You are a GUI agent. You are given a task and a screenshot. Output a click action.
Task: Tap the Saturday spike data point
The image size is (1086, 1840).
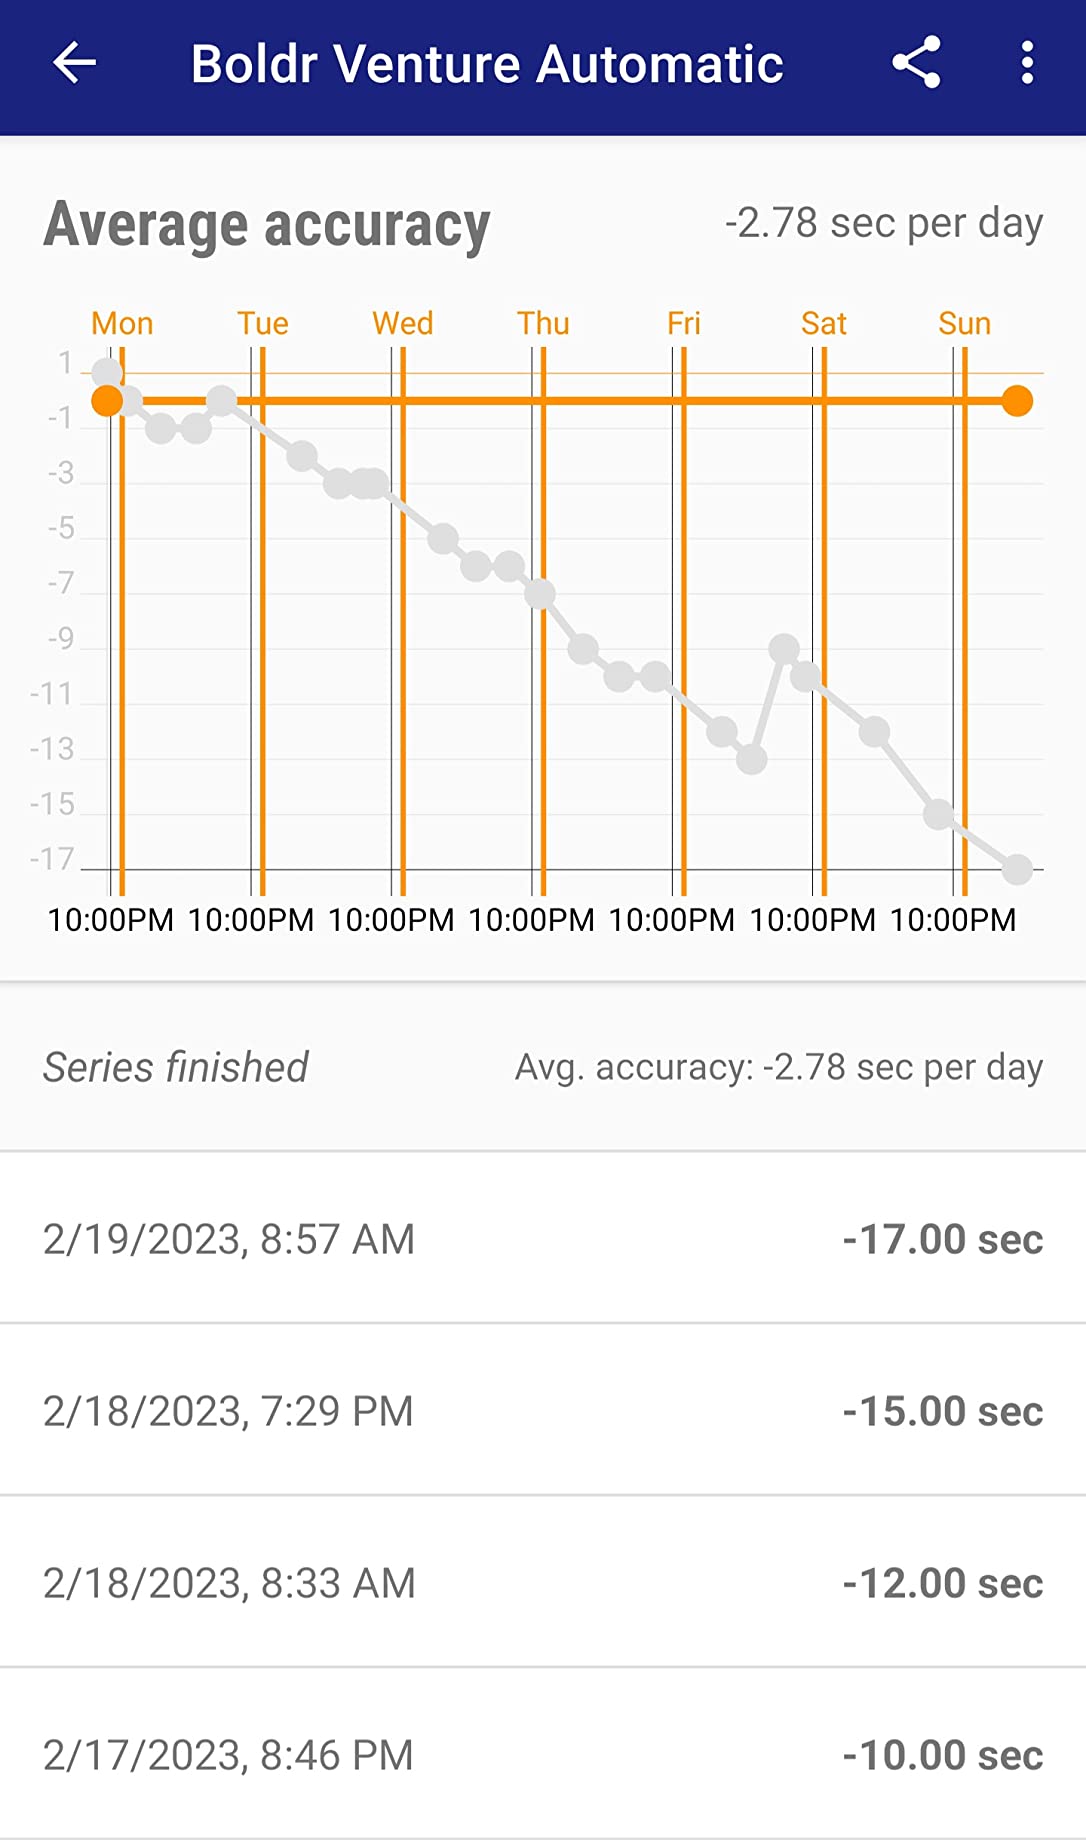(784, 649)
